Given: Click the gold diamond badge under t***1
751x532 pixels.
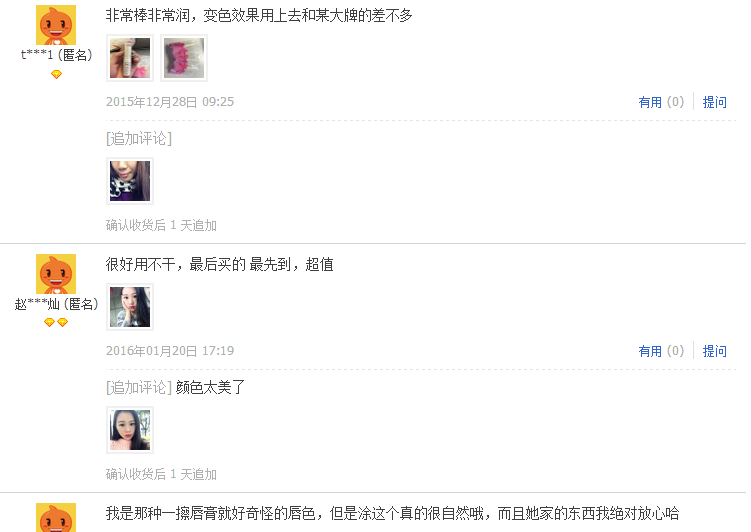Looking at the screenshot, I should point(57,75).
